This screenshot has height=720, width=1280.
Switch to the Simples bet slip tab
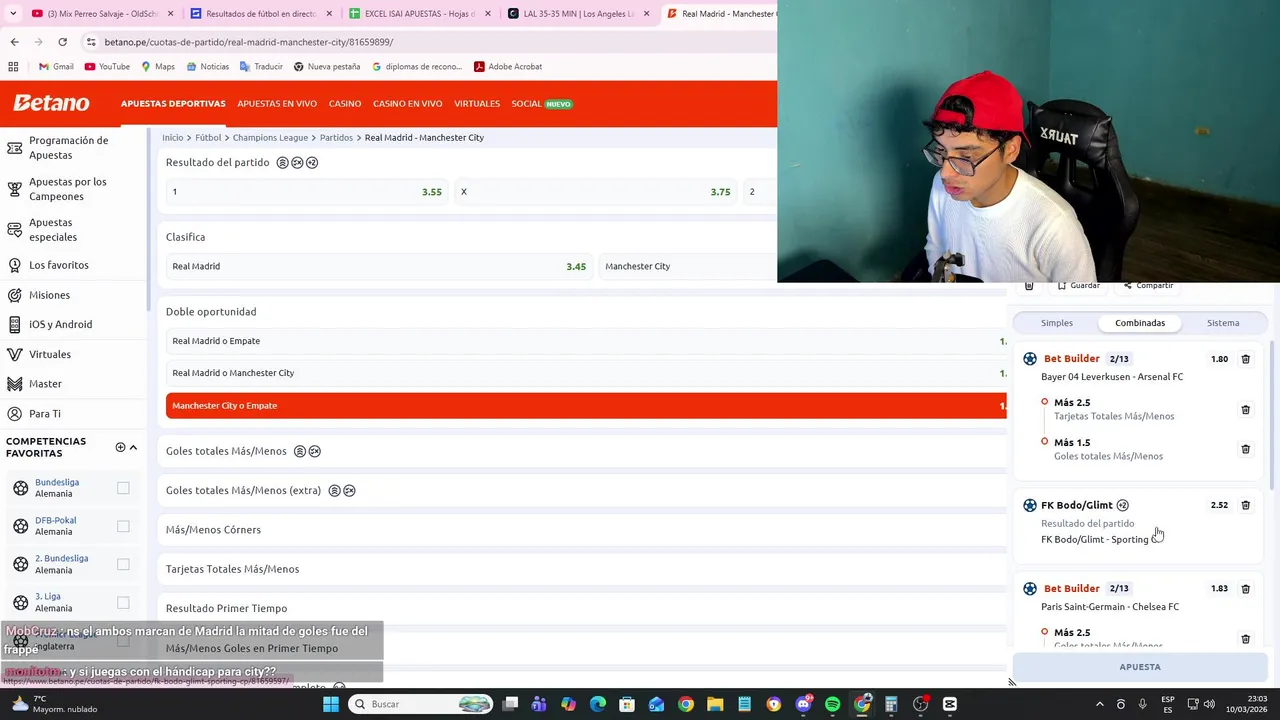[1057, 323]
